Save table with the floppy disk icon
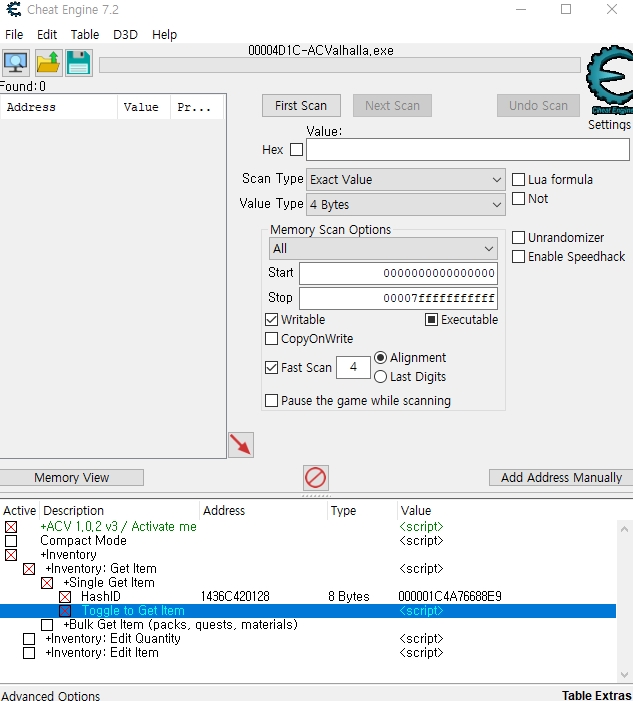This screenshot has width=633, height=701. pyautogui.click(x=79, y=63)
